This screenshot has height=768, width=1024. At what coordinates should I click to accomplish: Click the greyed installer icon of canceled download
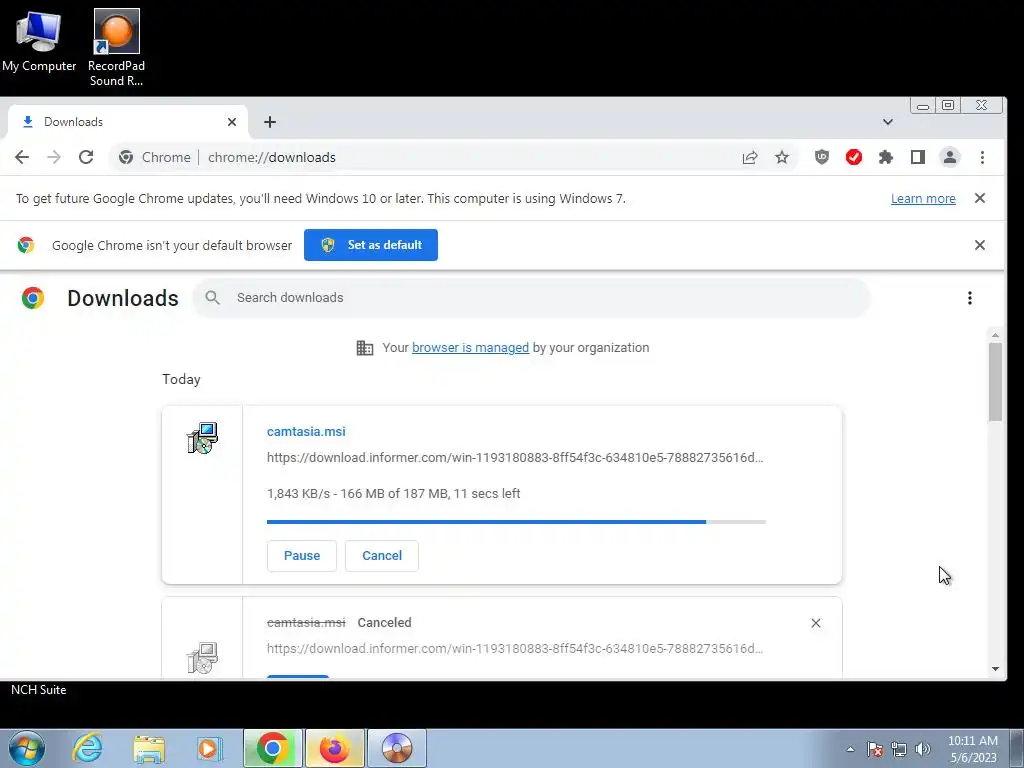click(202, 658)
